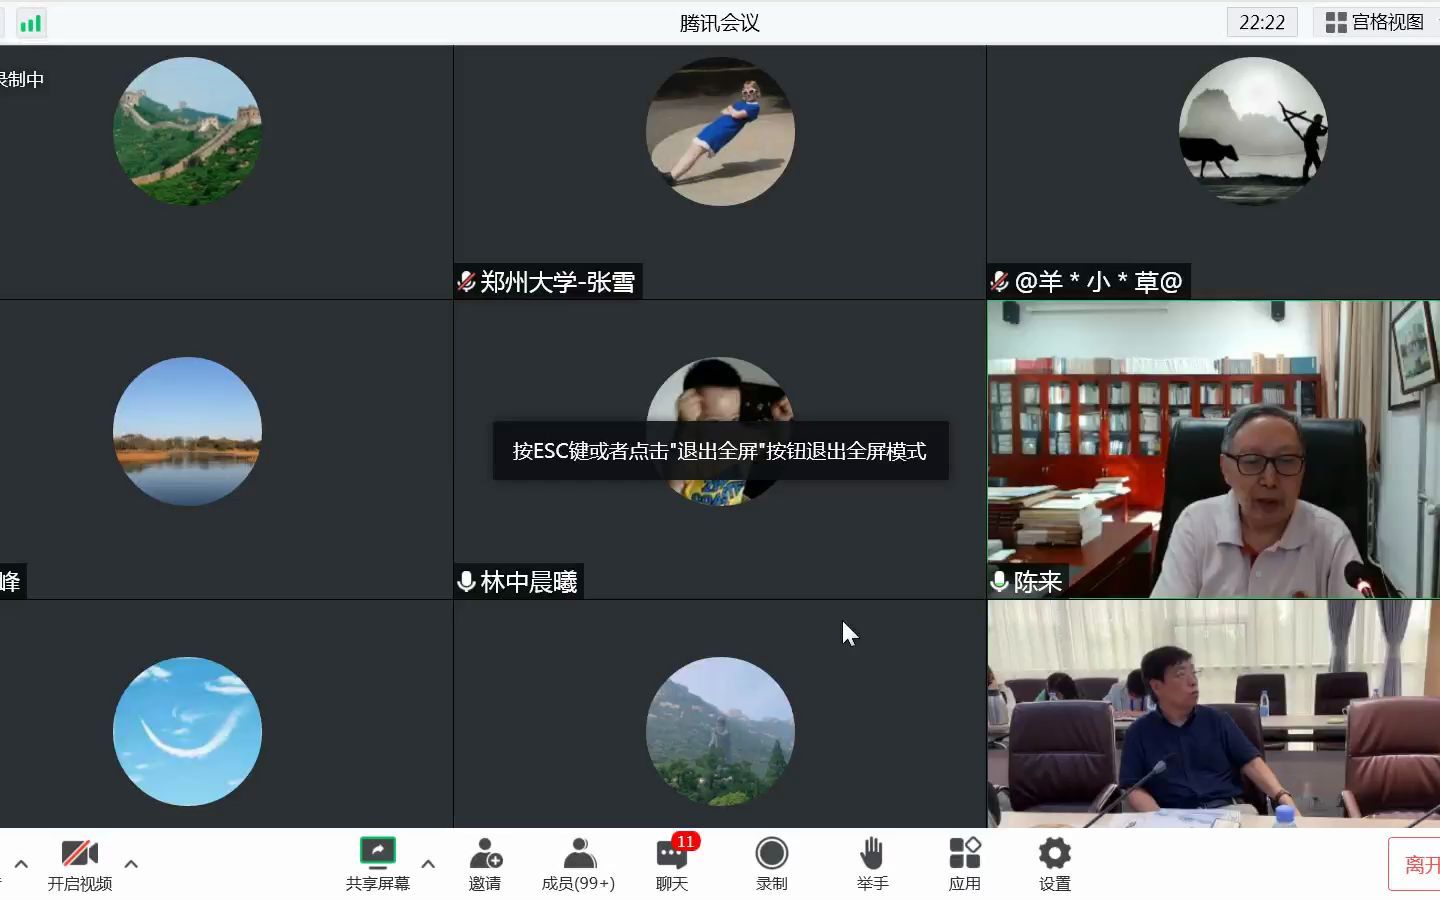Select 郑州大学-张雪 avatar tile
The image size is (1440, 900).
(x=720, y=131)
